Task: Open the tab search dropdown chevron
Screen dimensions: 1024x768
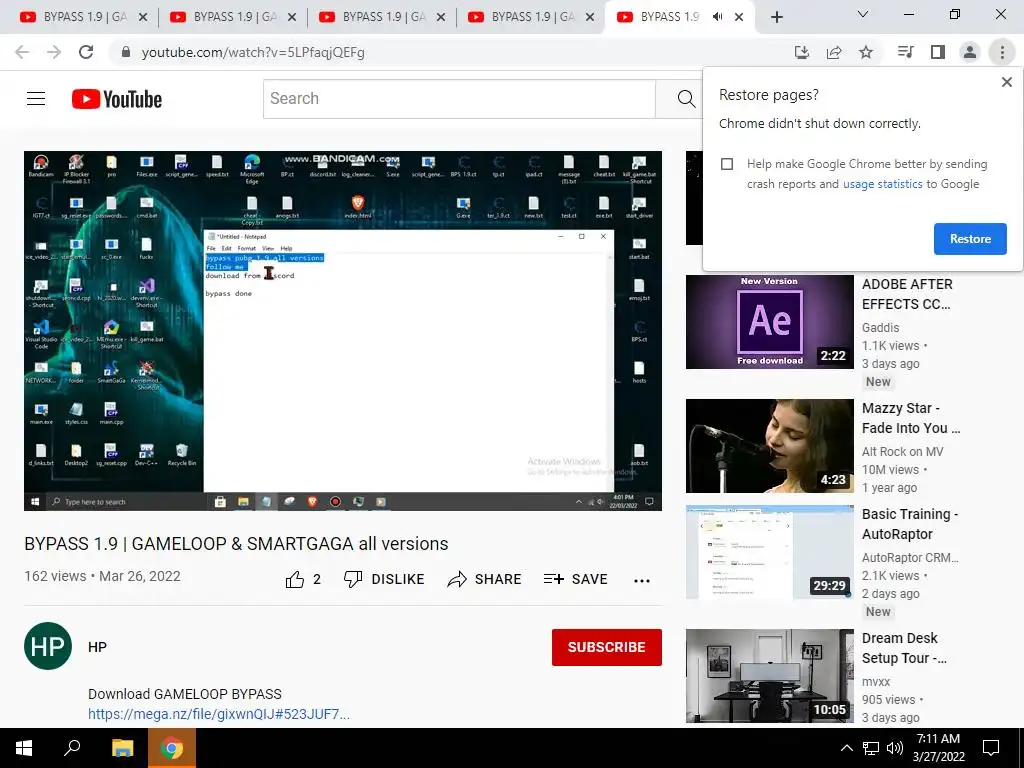Action: point(863,14)
